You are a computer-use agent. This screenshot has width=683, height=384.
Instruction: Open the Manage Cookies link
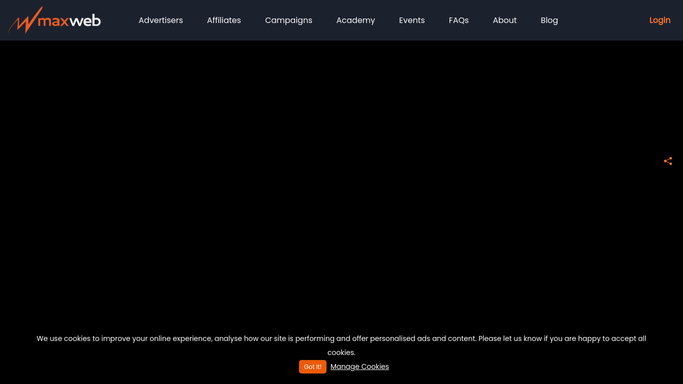click(x=359, y=367)
